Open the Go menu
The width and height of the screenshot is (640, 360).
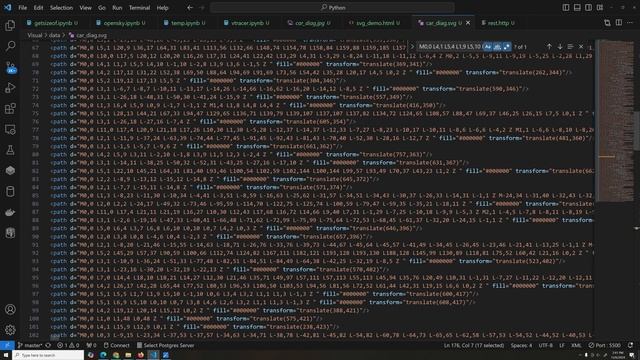point(102,7)
